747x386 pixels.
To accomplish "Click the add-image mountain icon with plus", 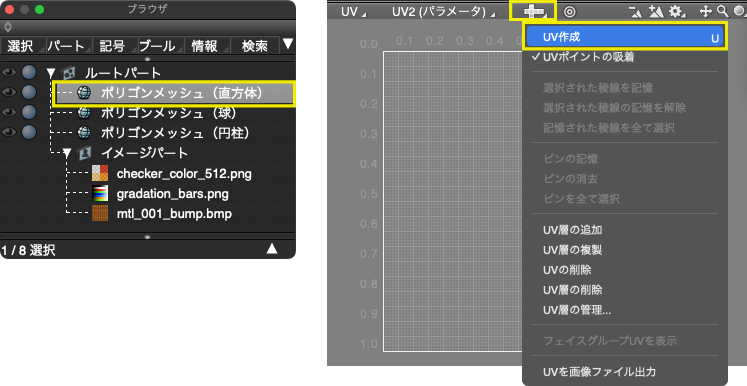I will point(656,11).
